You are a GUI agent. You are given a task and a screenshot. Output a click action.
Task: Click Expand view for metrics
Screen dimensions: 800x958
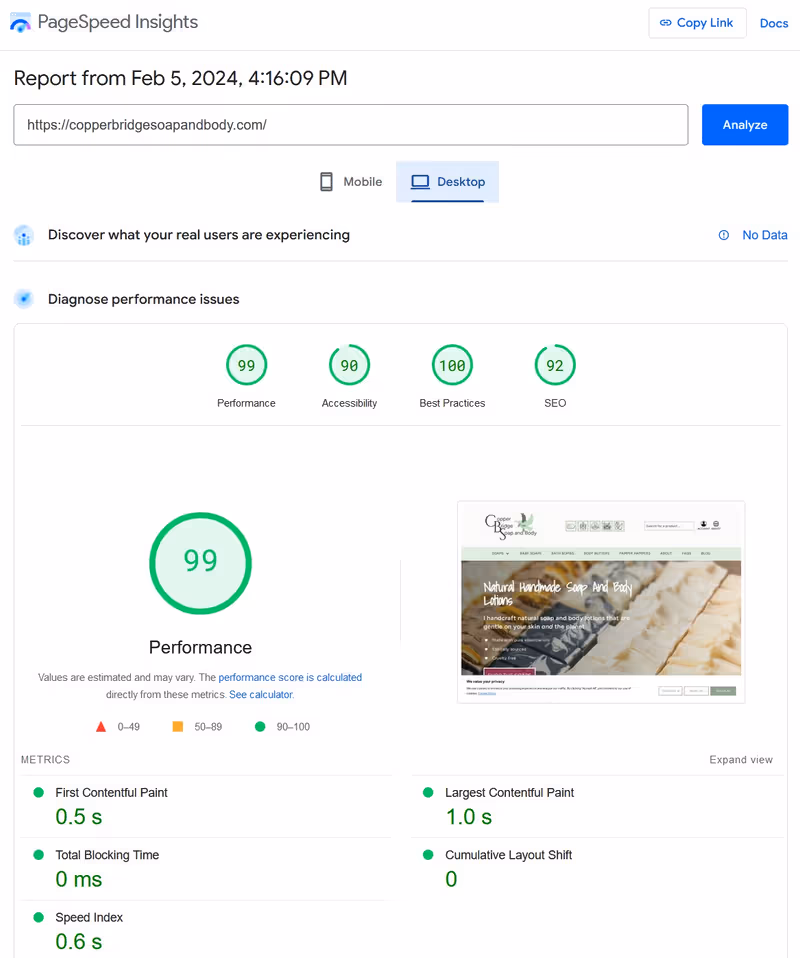click(x=741, y=760)
